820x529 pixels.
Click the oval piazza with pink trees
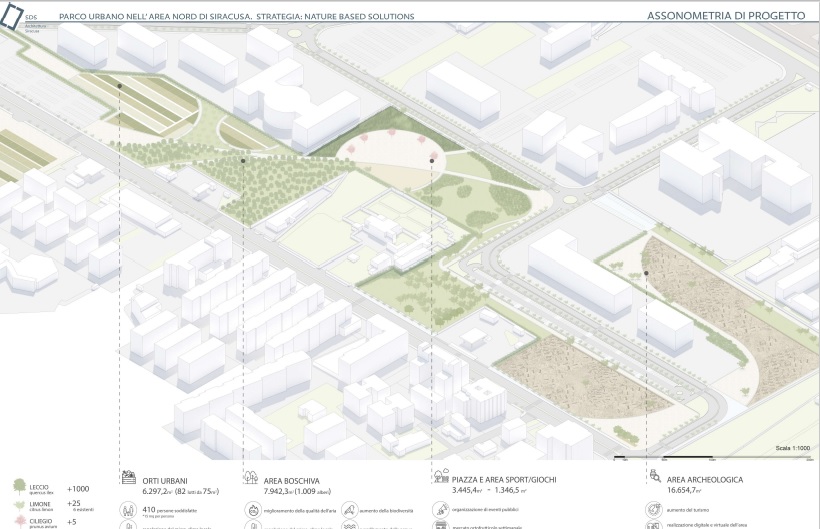pos(389,157)
